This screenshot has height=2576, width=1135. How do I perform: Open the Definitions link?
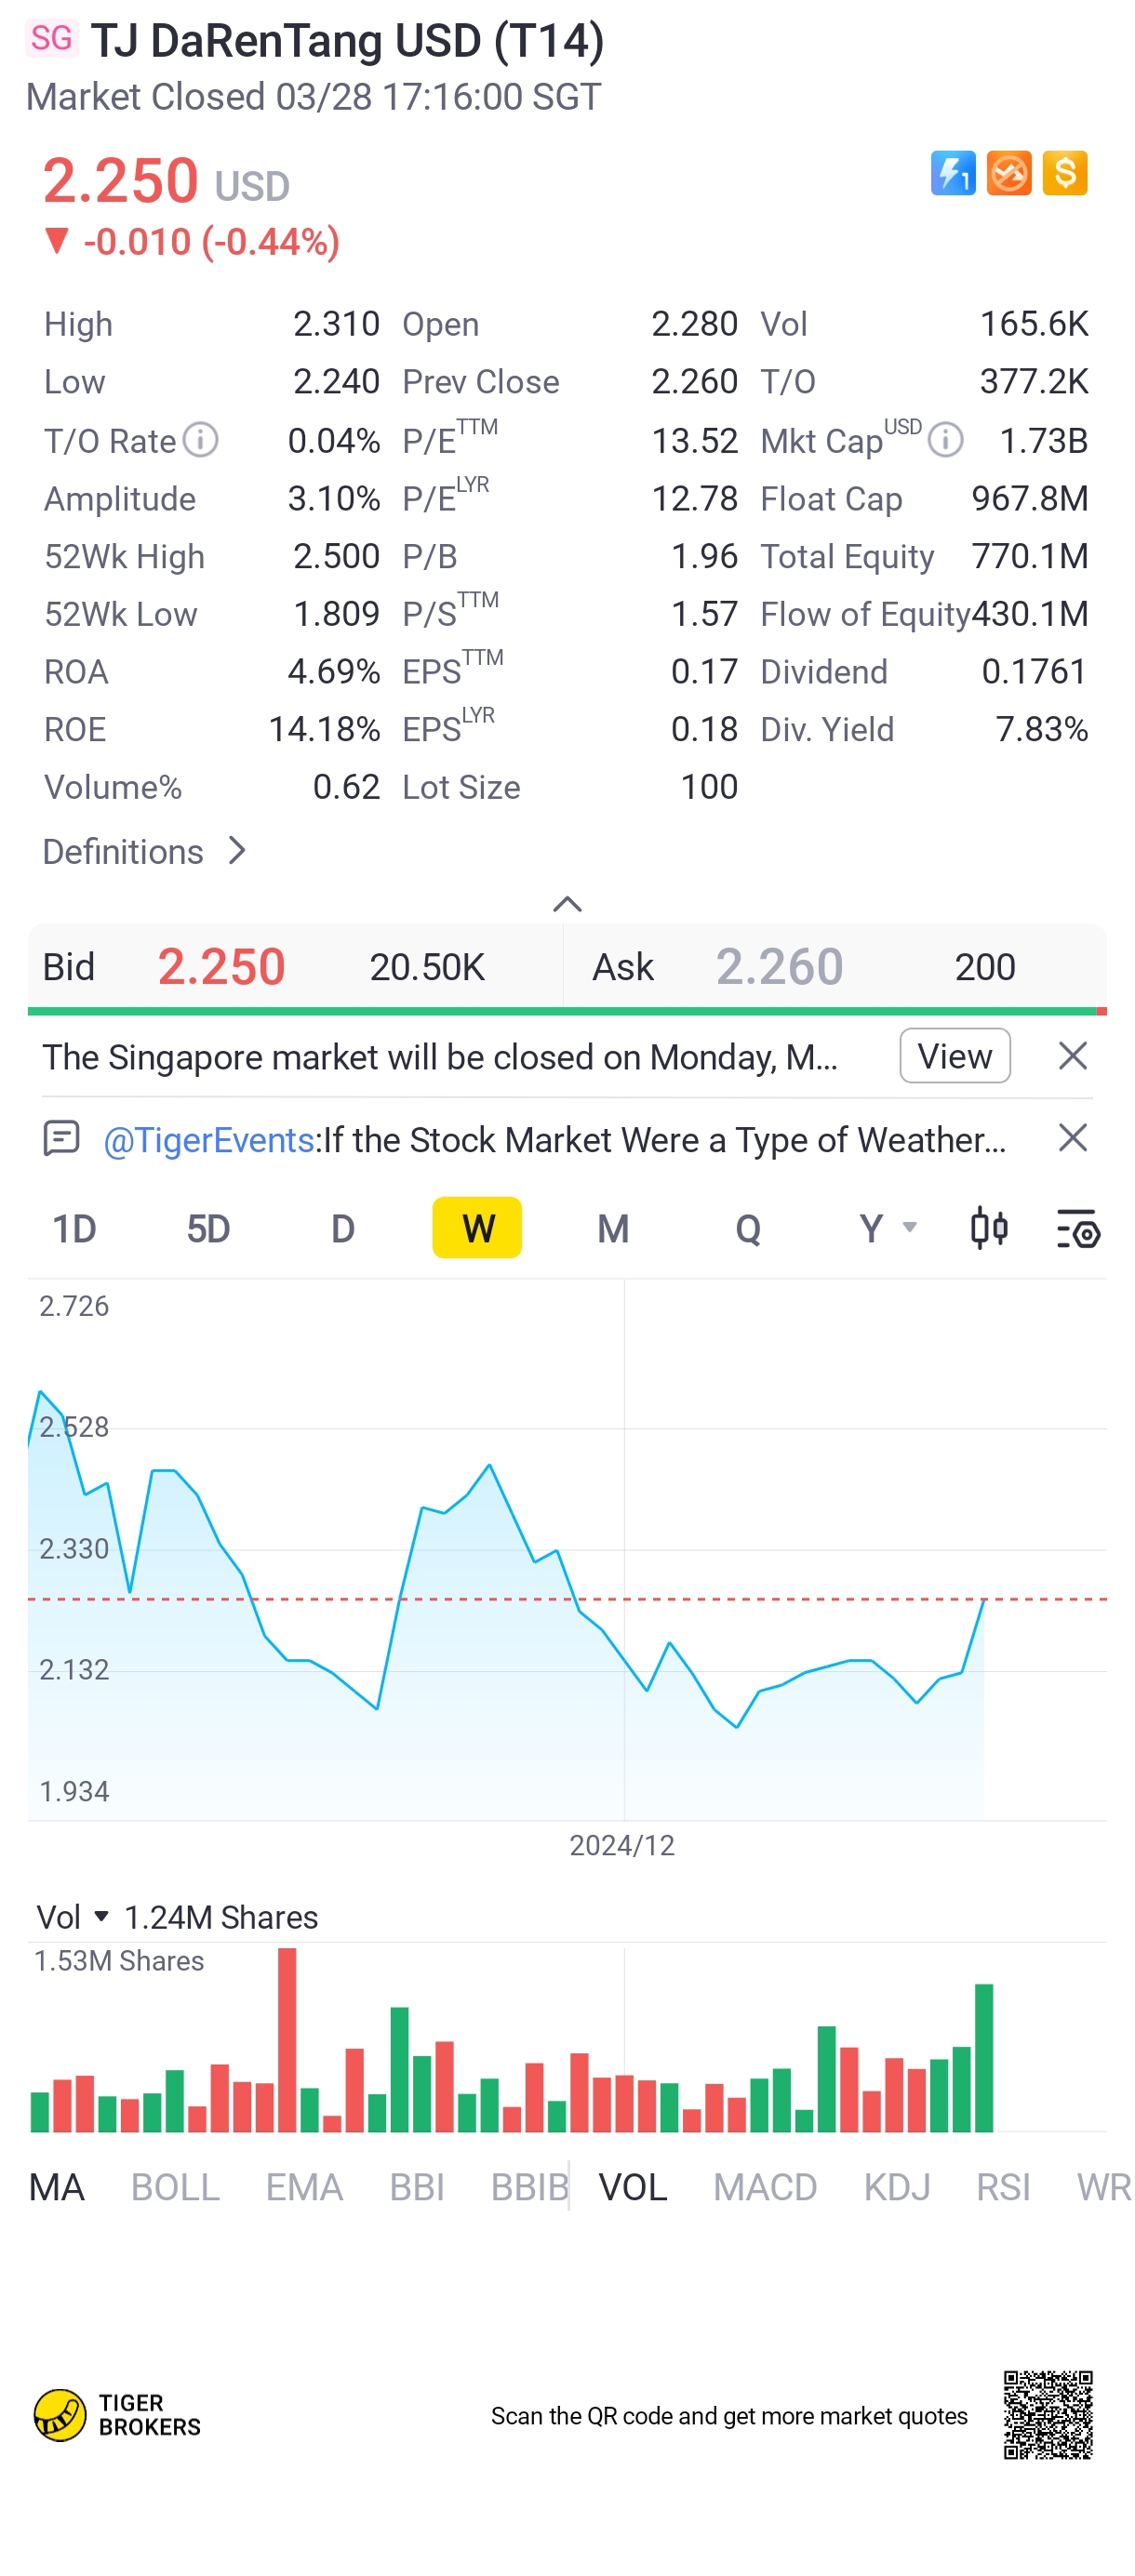click(145, 852)
